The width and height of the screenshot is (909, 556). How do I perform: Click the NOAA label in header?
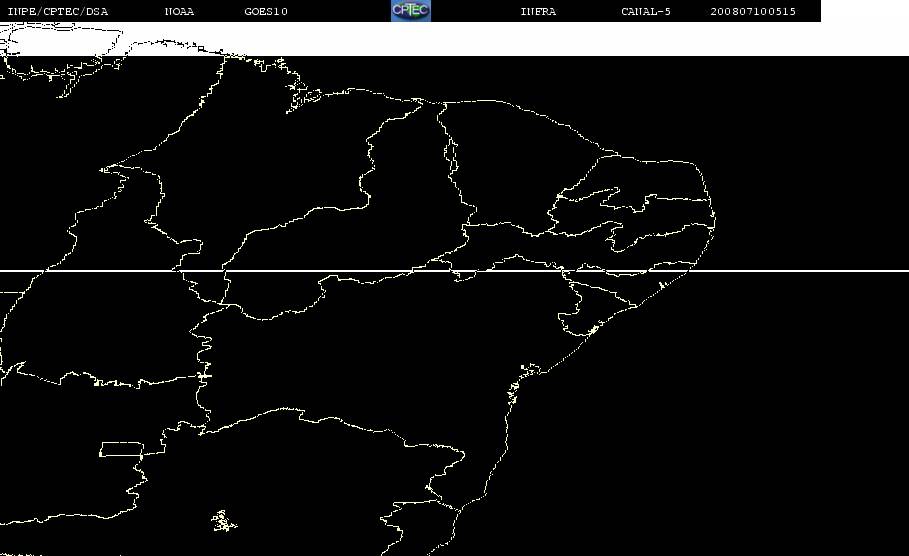(x=179, y=11)
